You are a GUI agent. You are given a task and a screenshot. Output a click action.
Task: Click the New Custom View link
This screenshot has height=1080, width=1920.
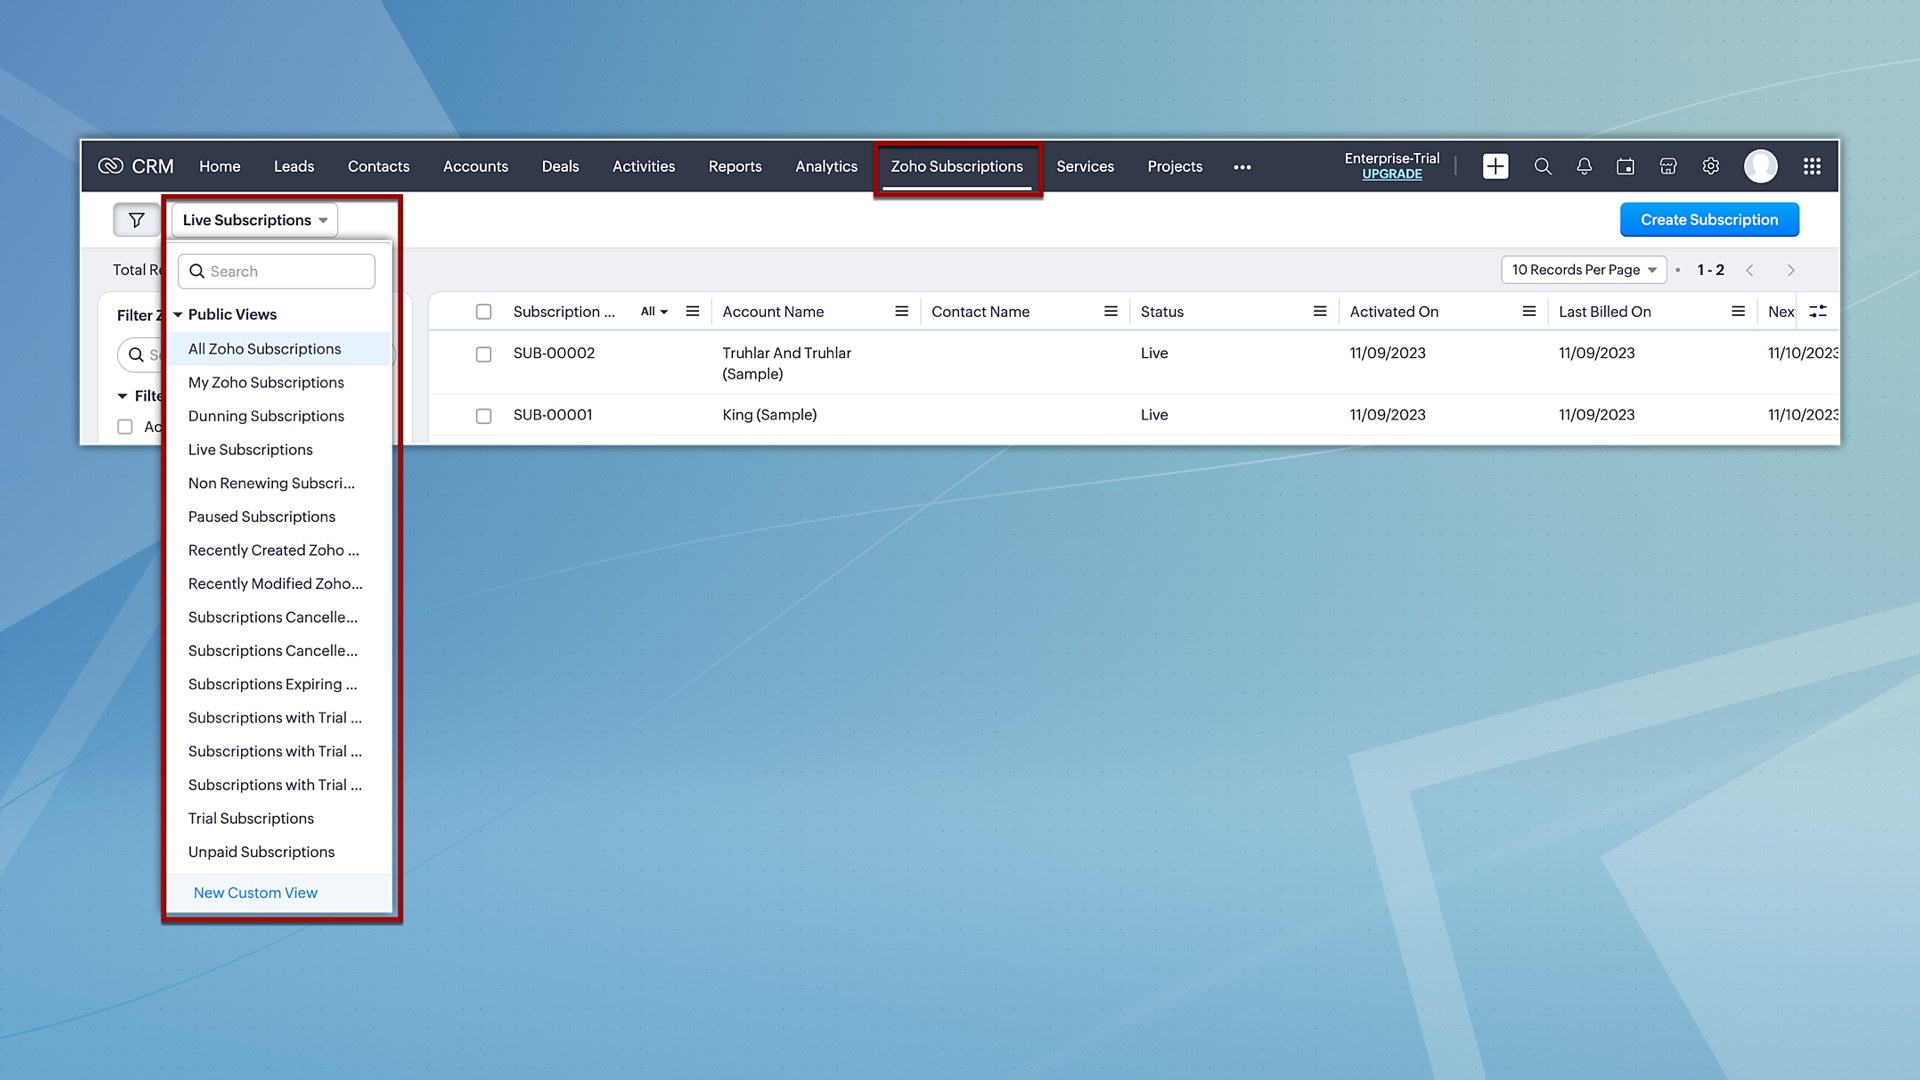(255, 892)
